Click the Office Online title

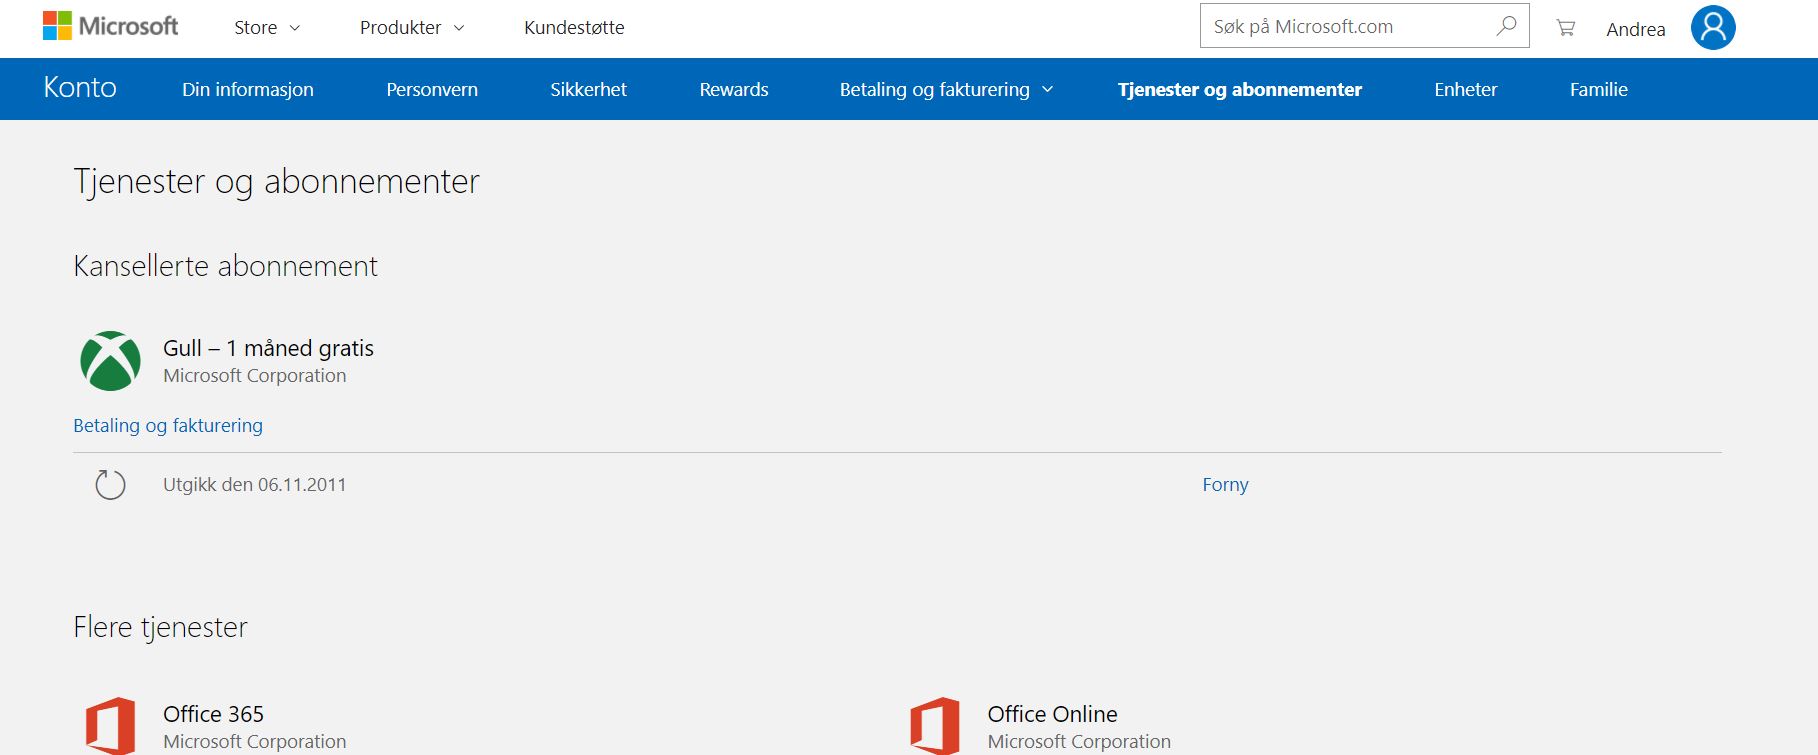pyautogui.click(x=1052, y=714)
